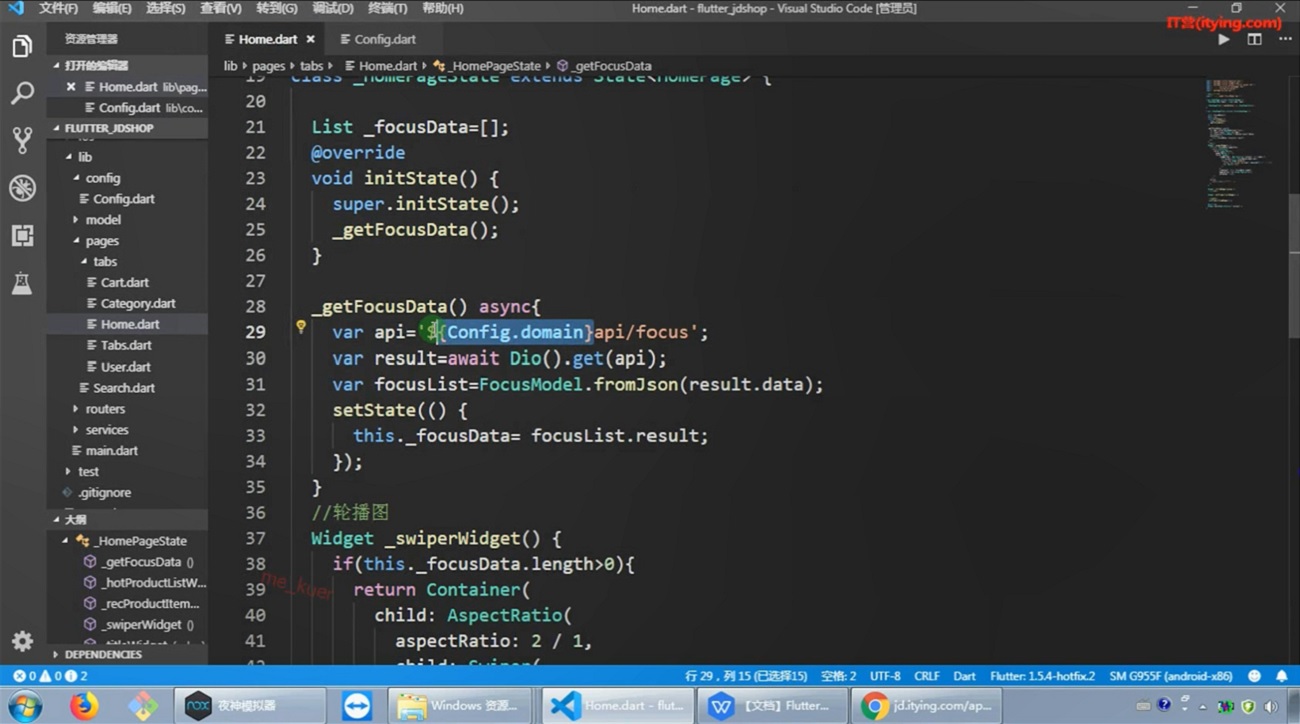Screen dimensions: 1300x724
Task: Select the SM G955F device in status bar
Action: tap(1171, 676)
